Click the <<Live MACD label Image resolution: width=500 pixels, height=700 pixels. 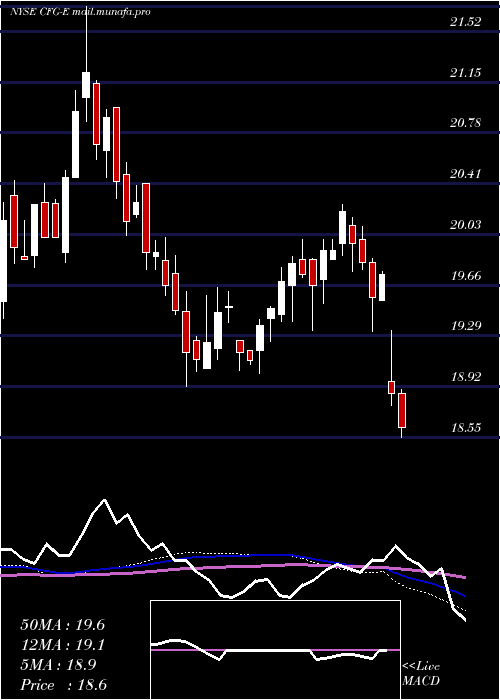[x=421, y=674]
